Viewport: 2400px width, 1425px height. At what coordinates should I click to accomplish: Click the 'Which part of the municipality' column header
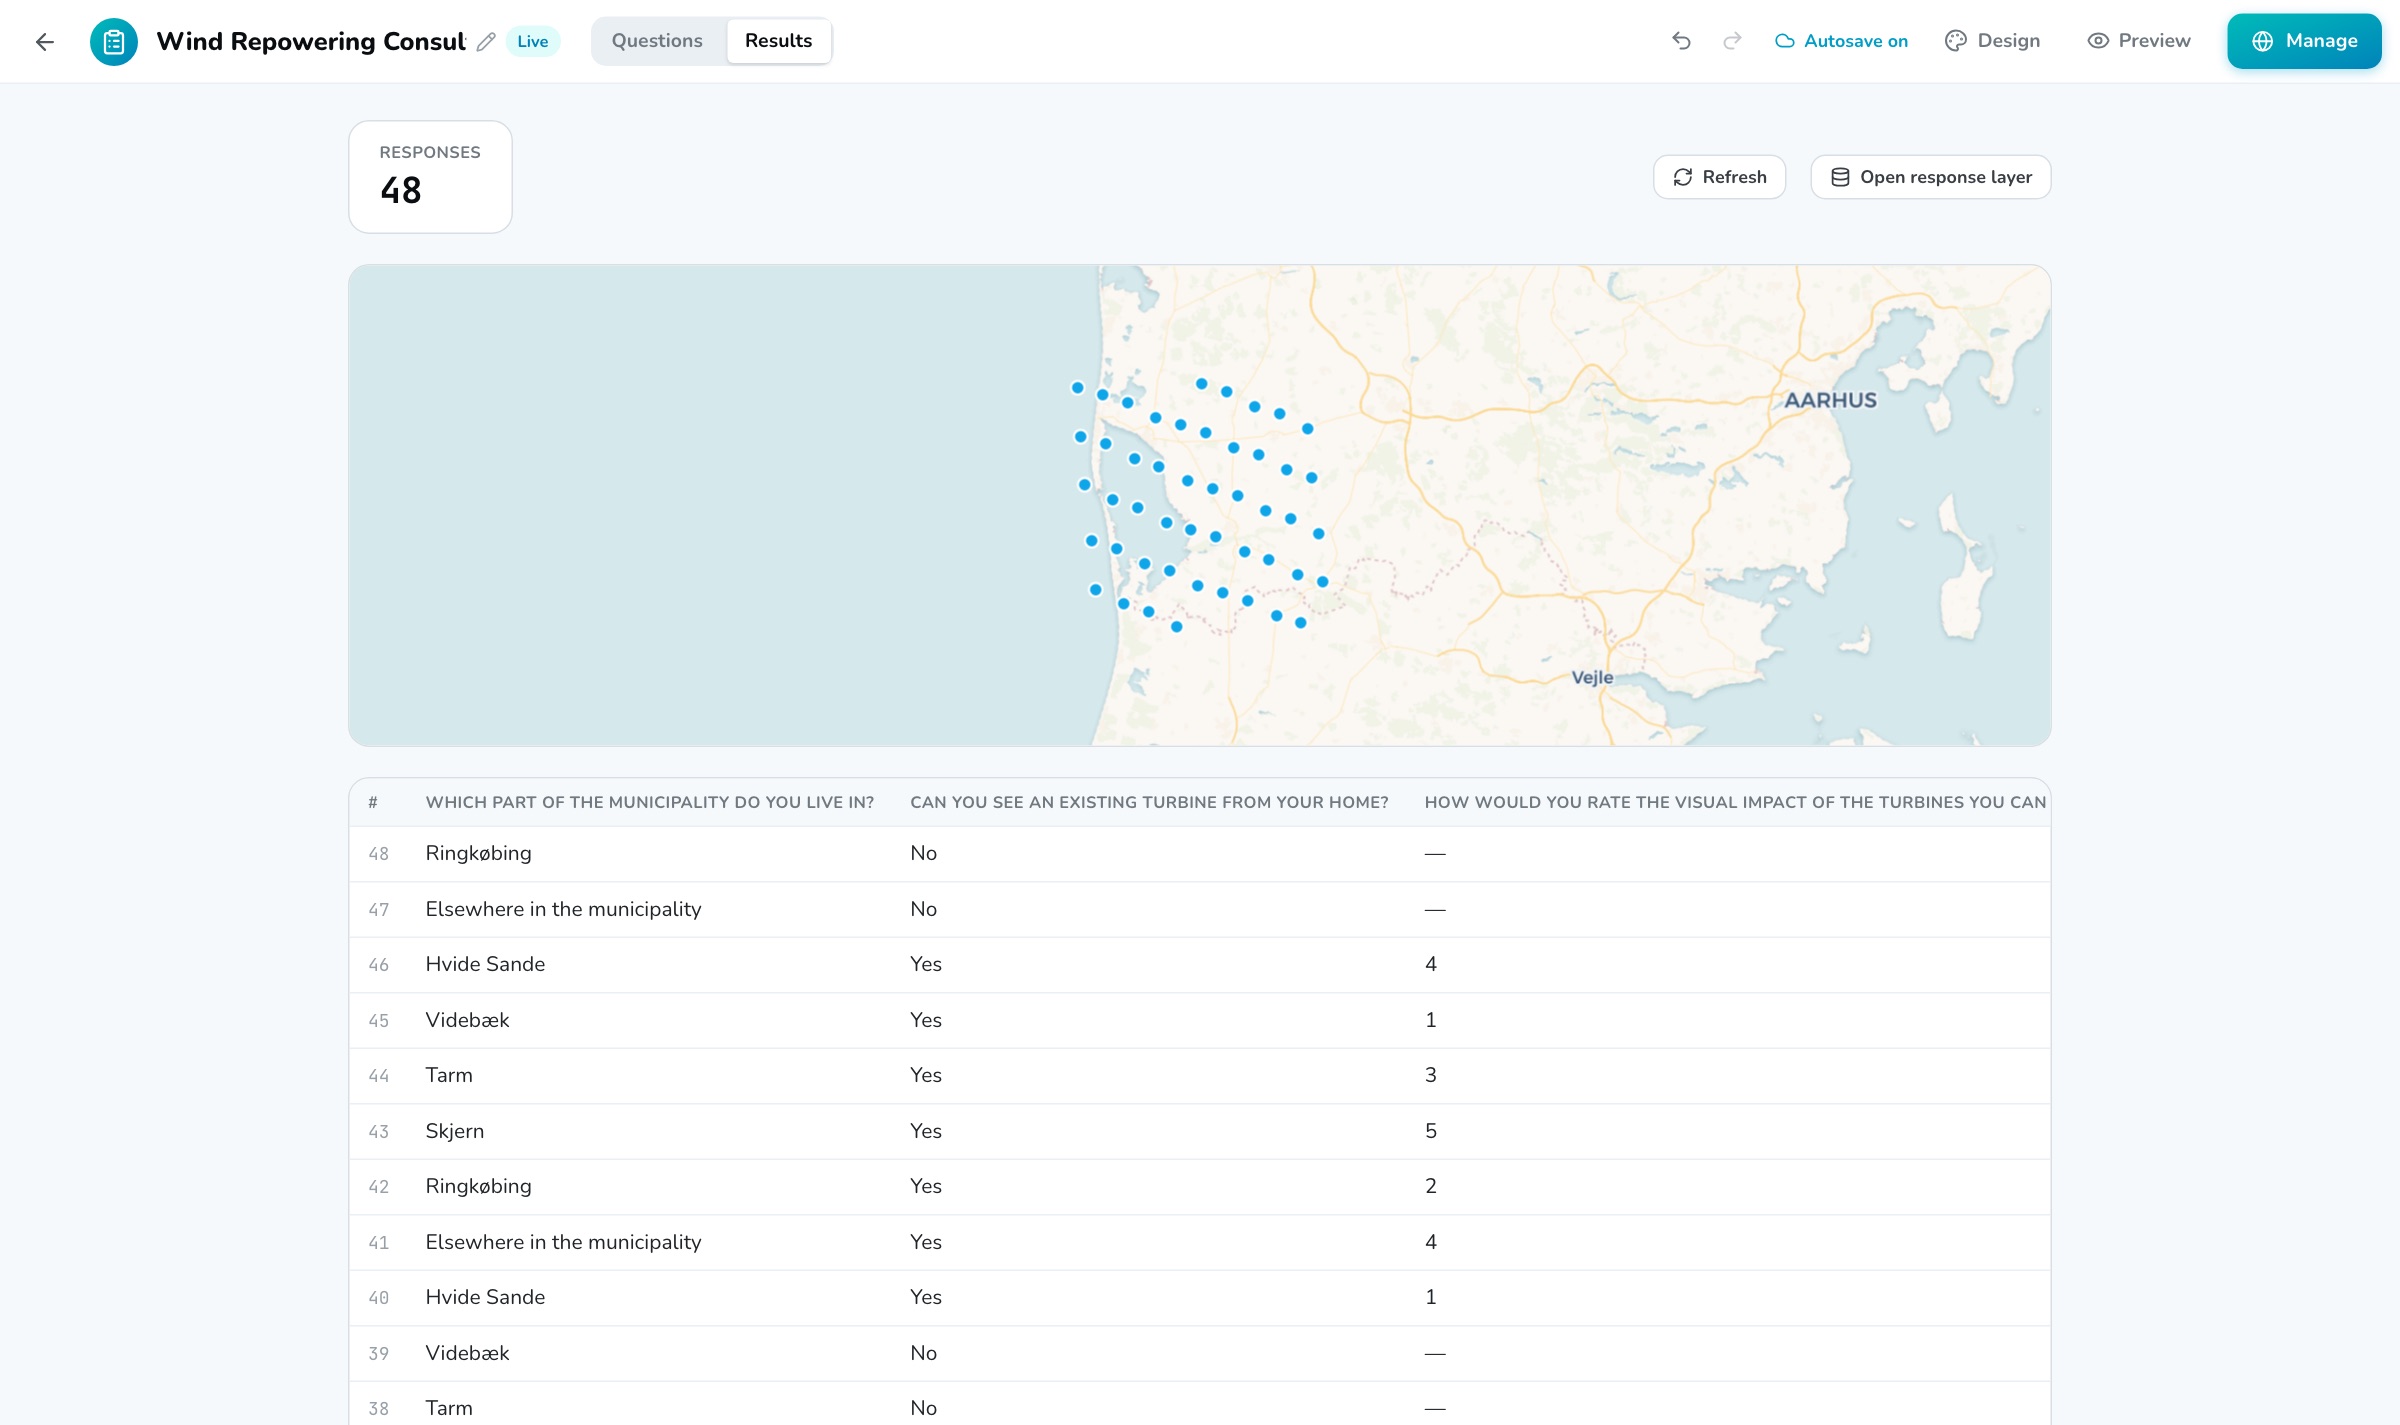click(650, 802)
